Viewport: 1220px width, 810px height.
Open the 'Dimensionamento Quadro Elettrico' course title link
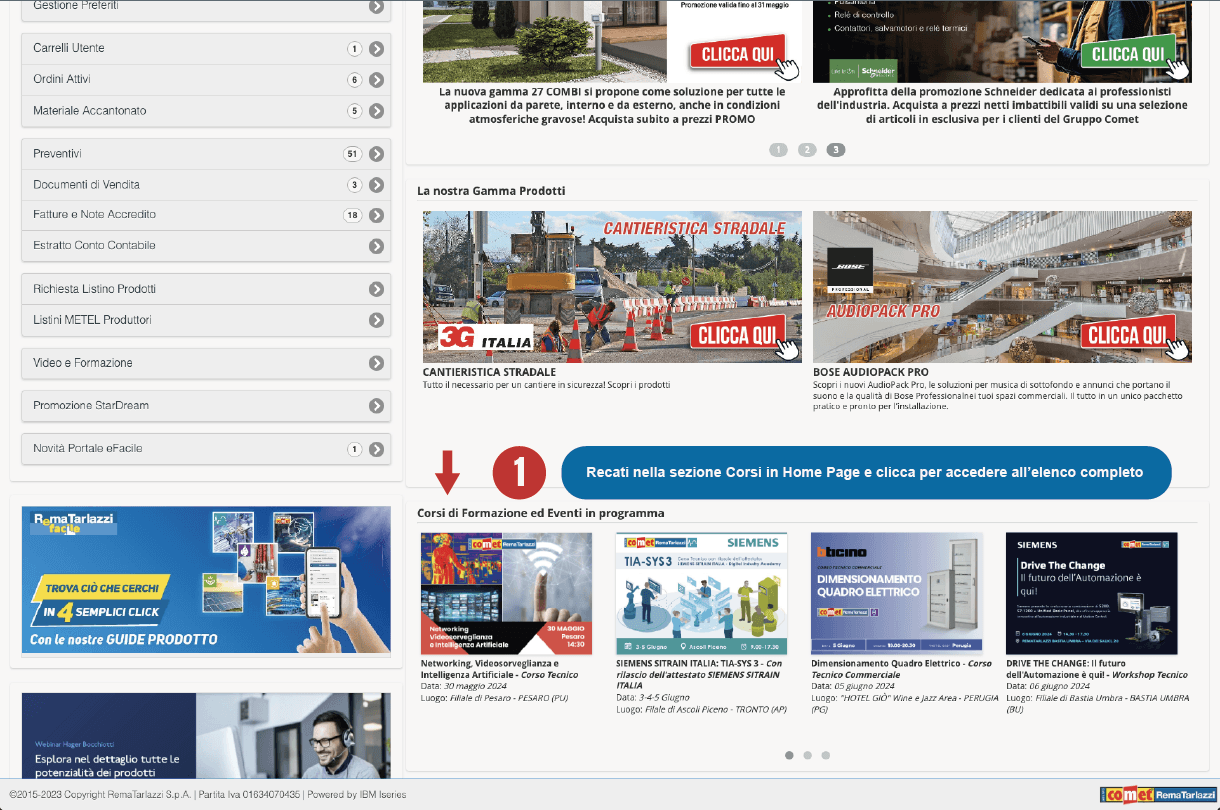(x=901, y=669)
